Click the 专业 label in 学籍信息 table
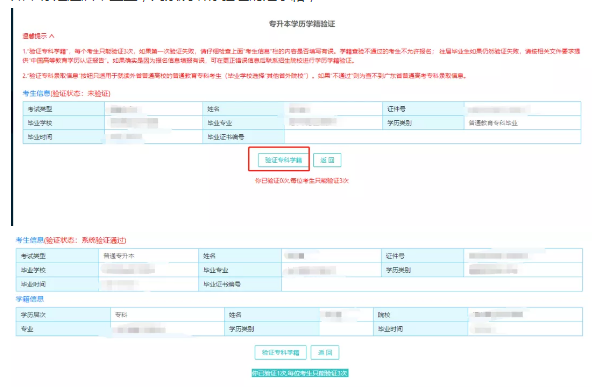601x387 pixels. [27, 329]
